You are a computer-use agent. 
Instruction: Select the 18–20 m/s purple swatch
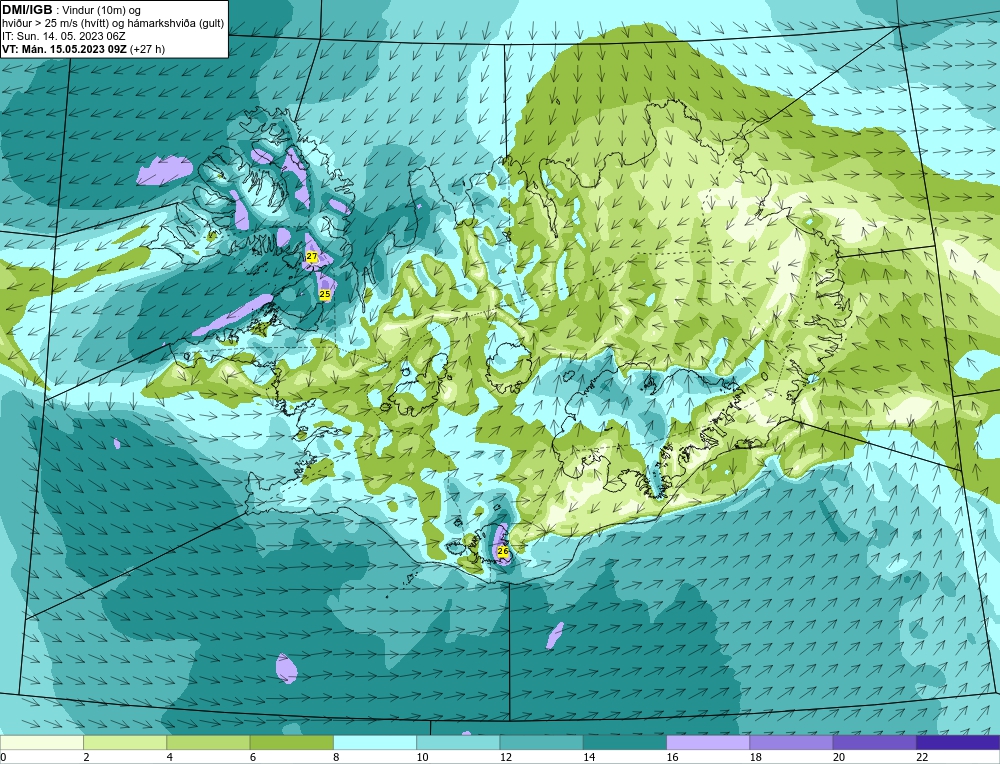[791, 743]
